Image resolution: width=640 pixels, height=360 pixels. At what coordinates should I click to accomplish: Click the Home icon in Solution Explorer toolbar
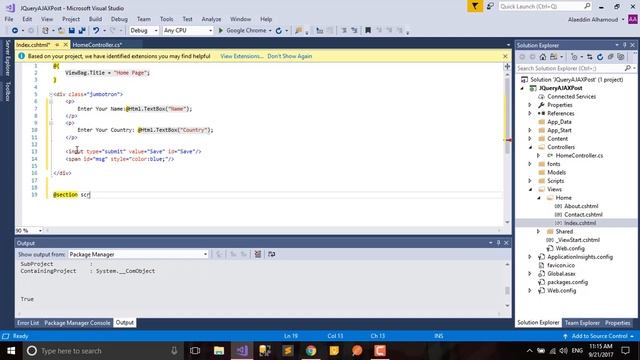(542, 57)
